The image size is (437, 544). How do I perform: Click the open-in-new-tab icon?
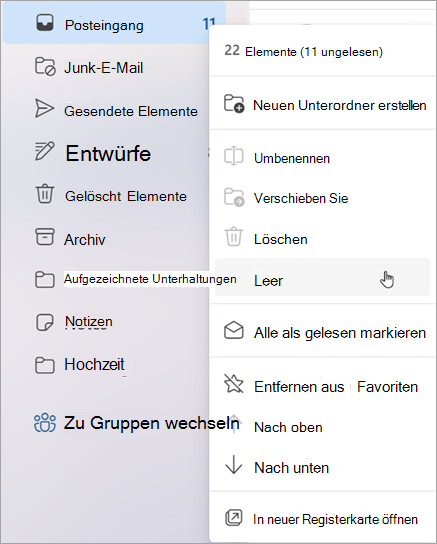pos(234,518)
